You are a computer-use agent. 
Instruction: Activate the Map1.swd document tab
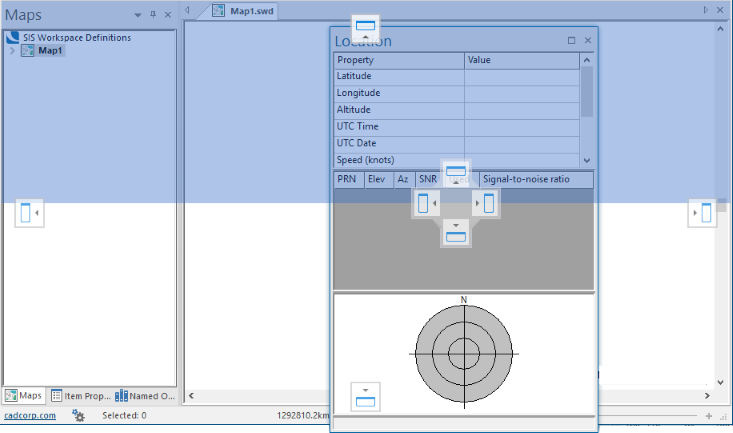tap(243, 11)
